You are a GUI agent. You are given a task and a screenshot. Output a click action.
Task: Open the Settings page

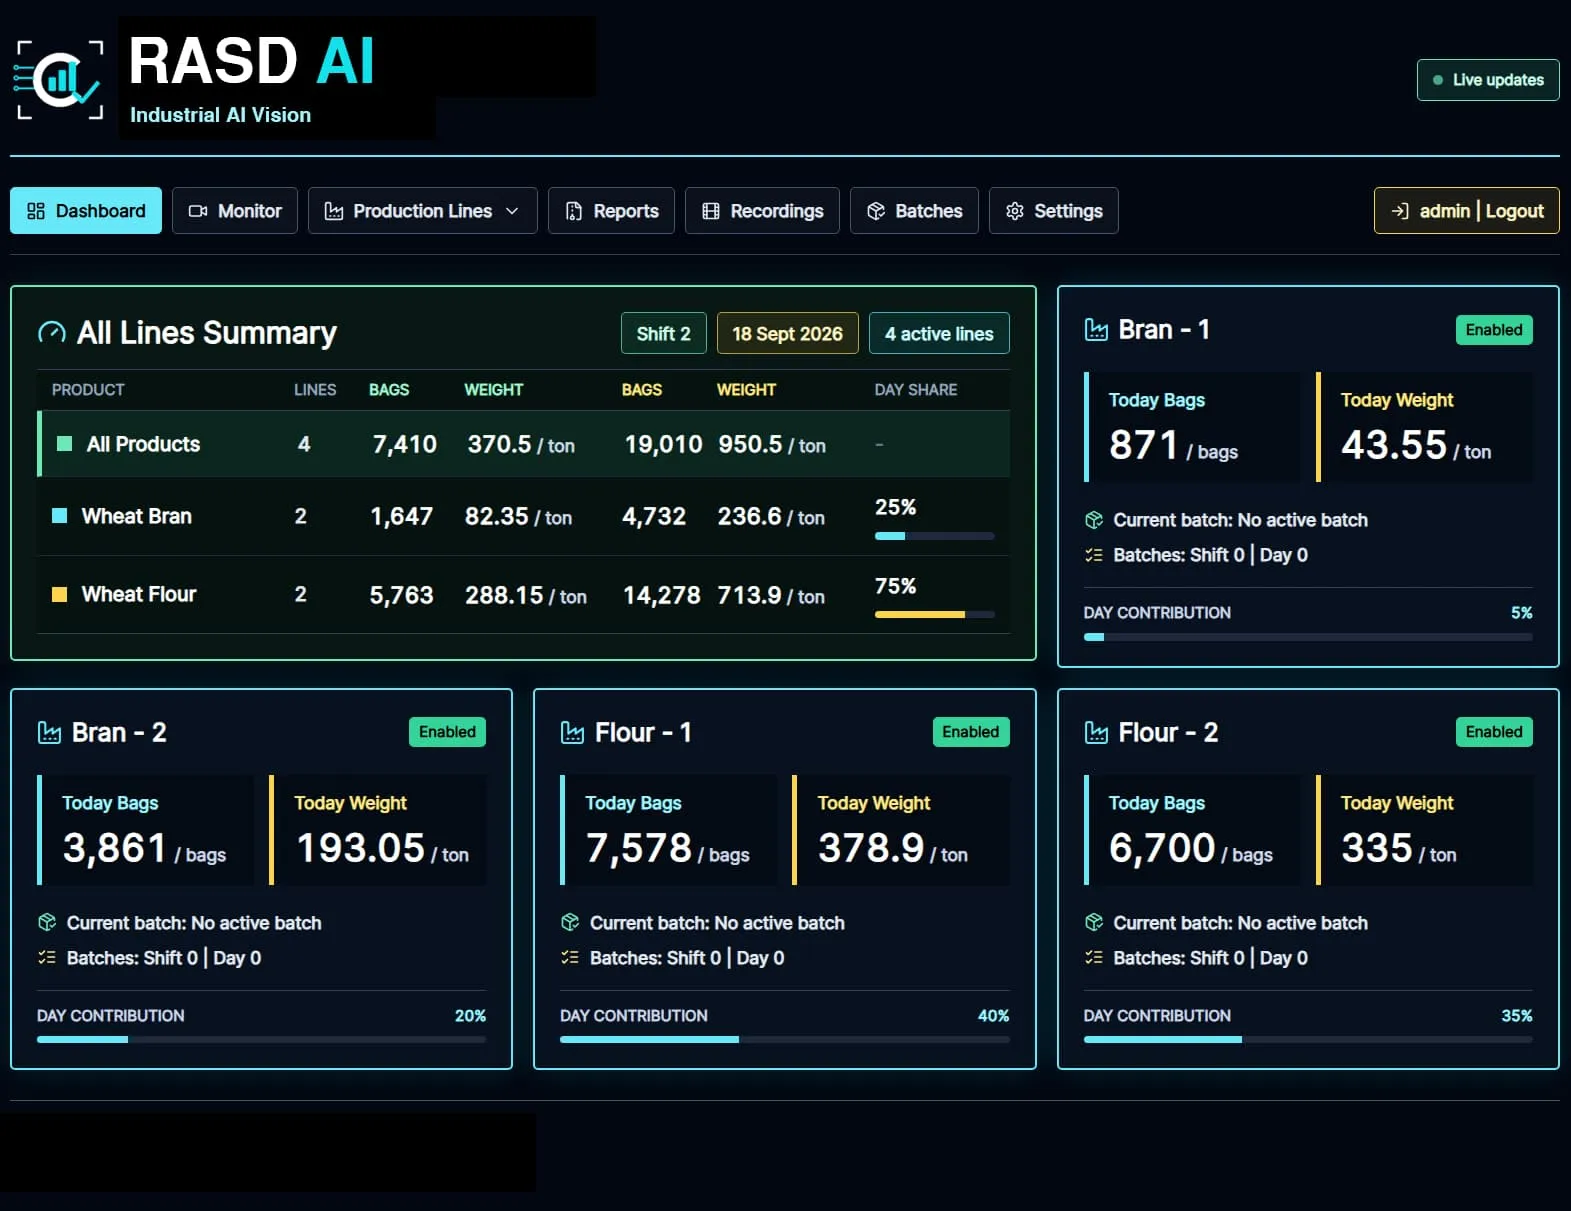[1053, 211]
